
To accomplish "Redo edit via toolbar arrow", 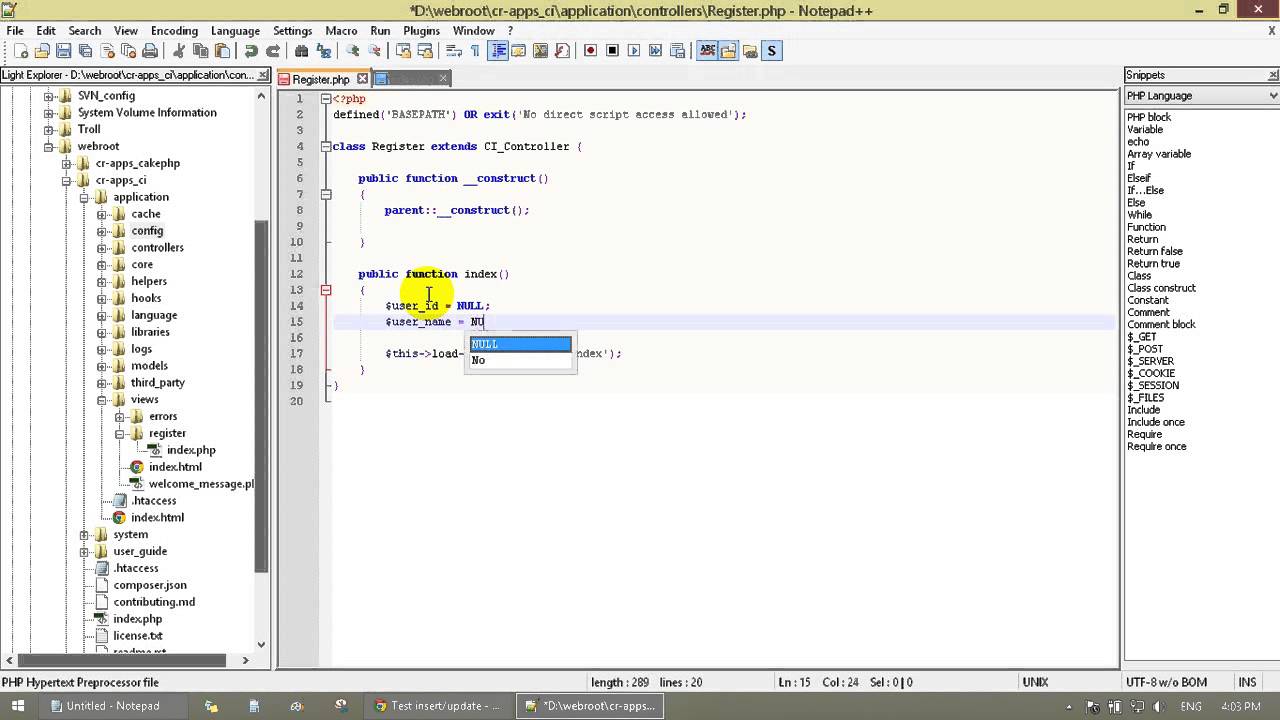I will tap(272, 51).
